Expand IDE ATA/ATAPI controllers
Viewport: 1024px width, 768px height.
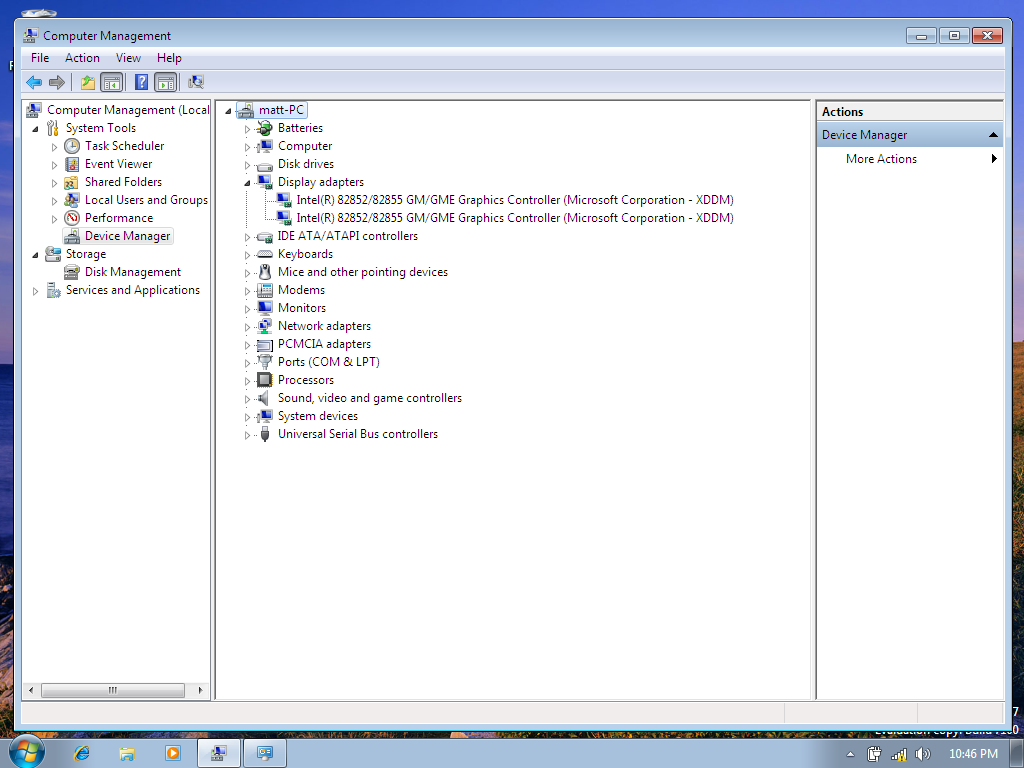[x=248, y=237]
